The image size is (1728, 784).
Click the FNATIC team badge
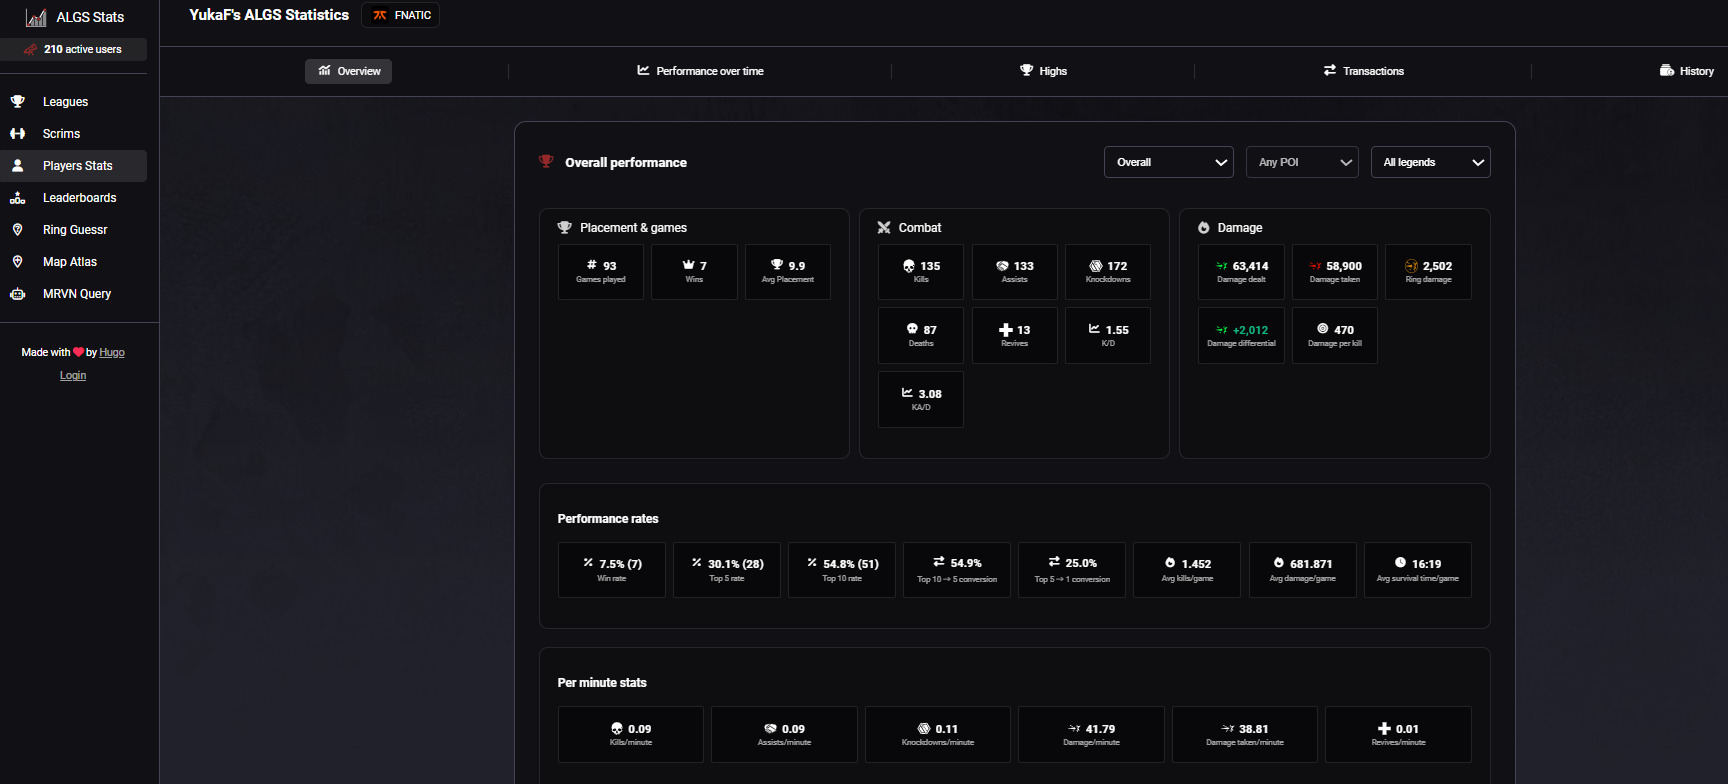tap(400, 15)
